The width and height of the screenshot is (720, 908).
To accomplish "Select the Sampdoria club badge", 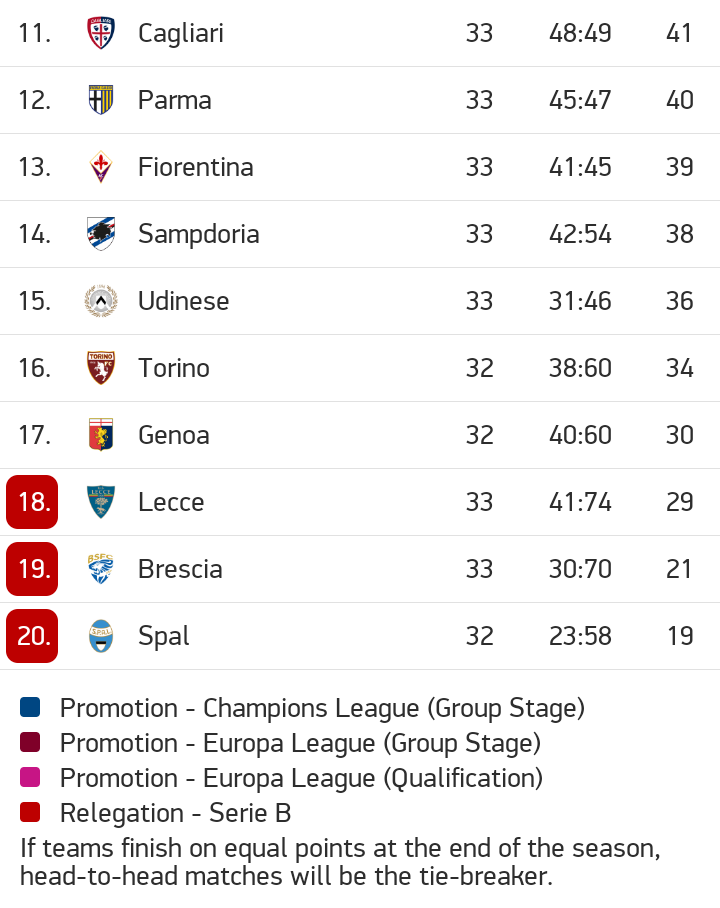I will 101,234.
